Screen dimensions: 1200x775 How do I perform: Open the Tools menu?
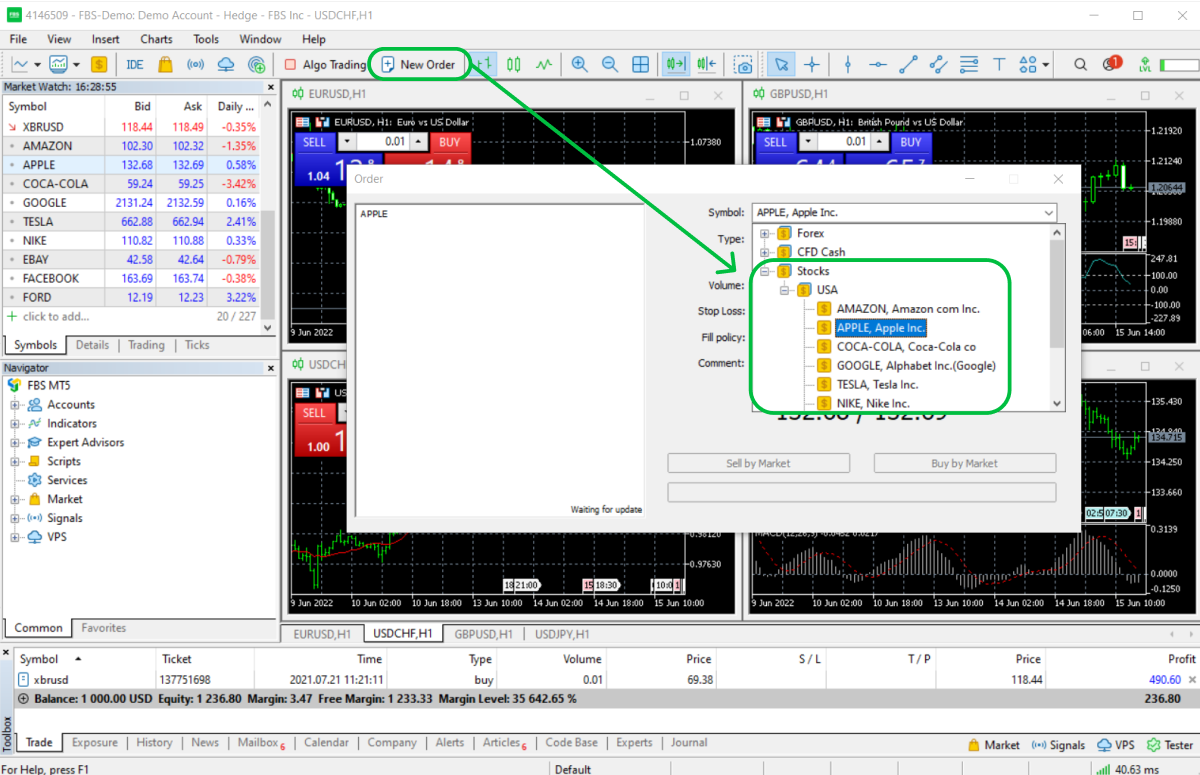pos(206,39)
